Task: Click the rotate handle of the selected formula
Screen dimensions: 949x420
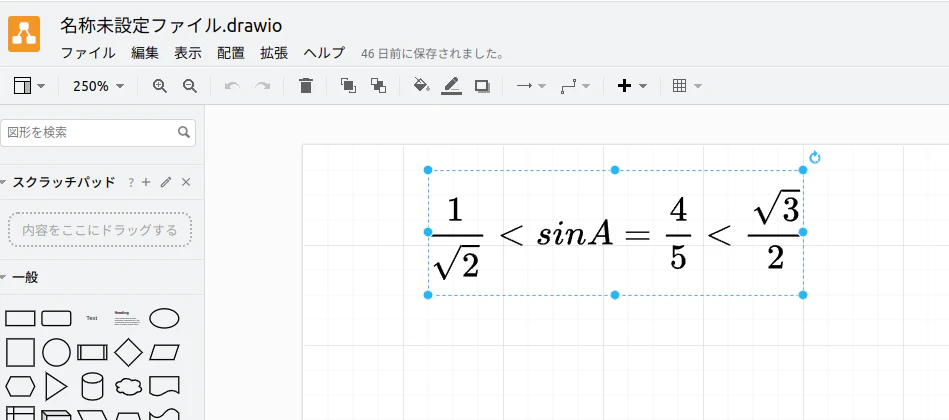Action: (x=815, y=158)
